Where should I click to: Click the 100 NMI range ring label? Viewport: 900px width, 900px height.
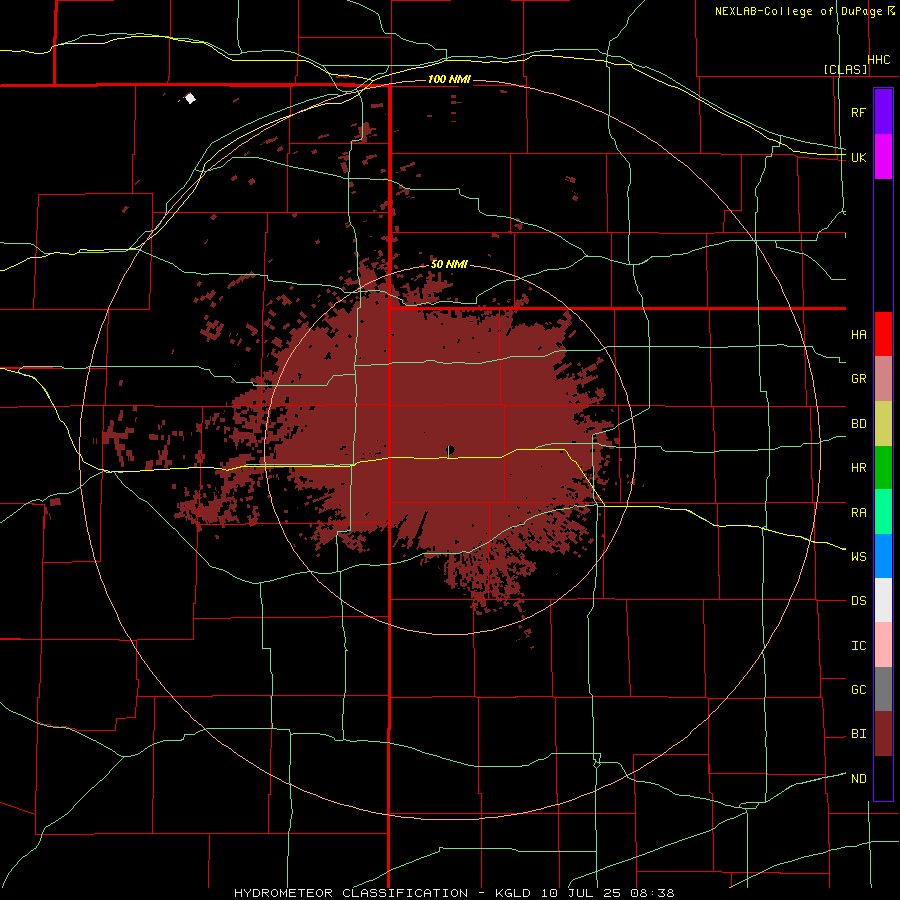449,79
